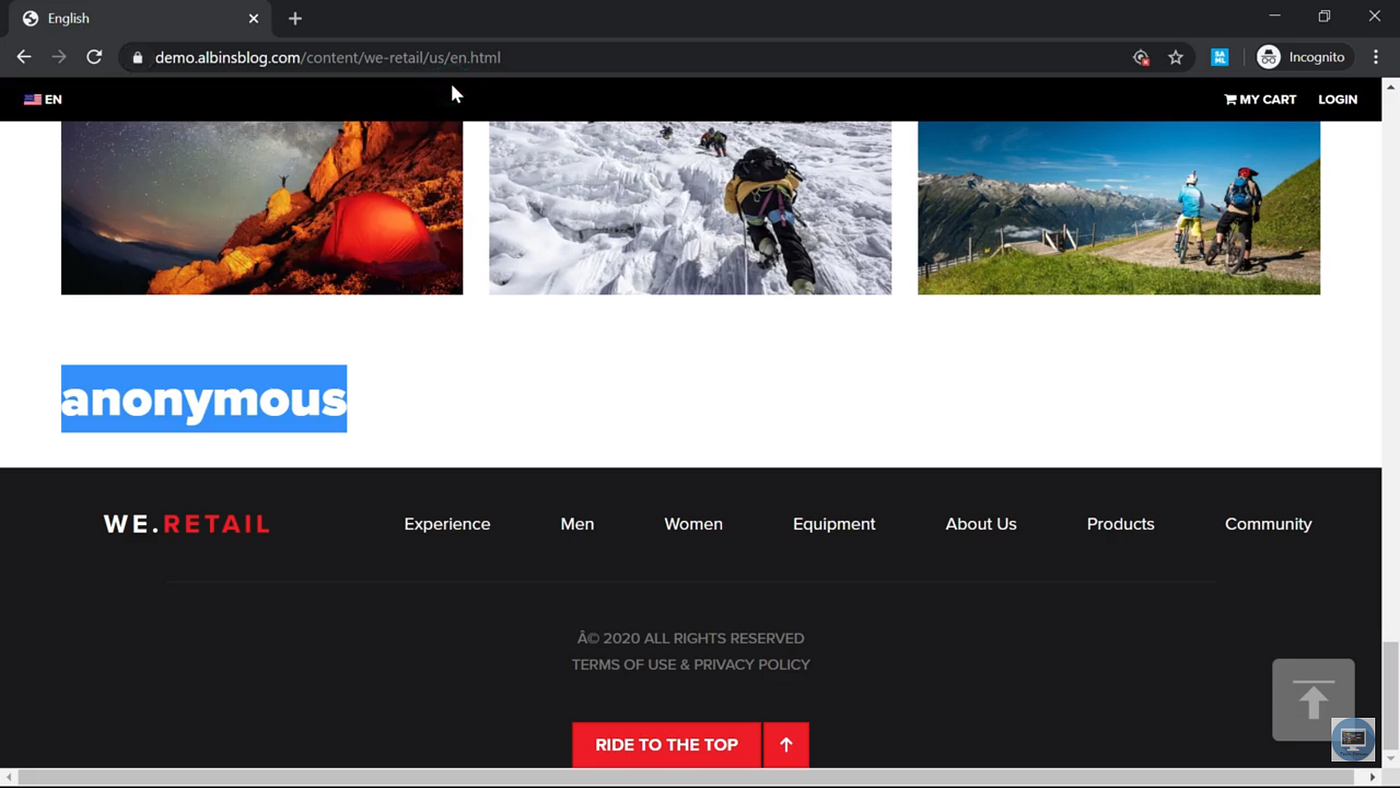This screenshot has width=1400, height=788.
Task: Open the SAML browser extension
Action: (1220, 58)
